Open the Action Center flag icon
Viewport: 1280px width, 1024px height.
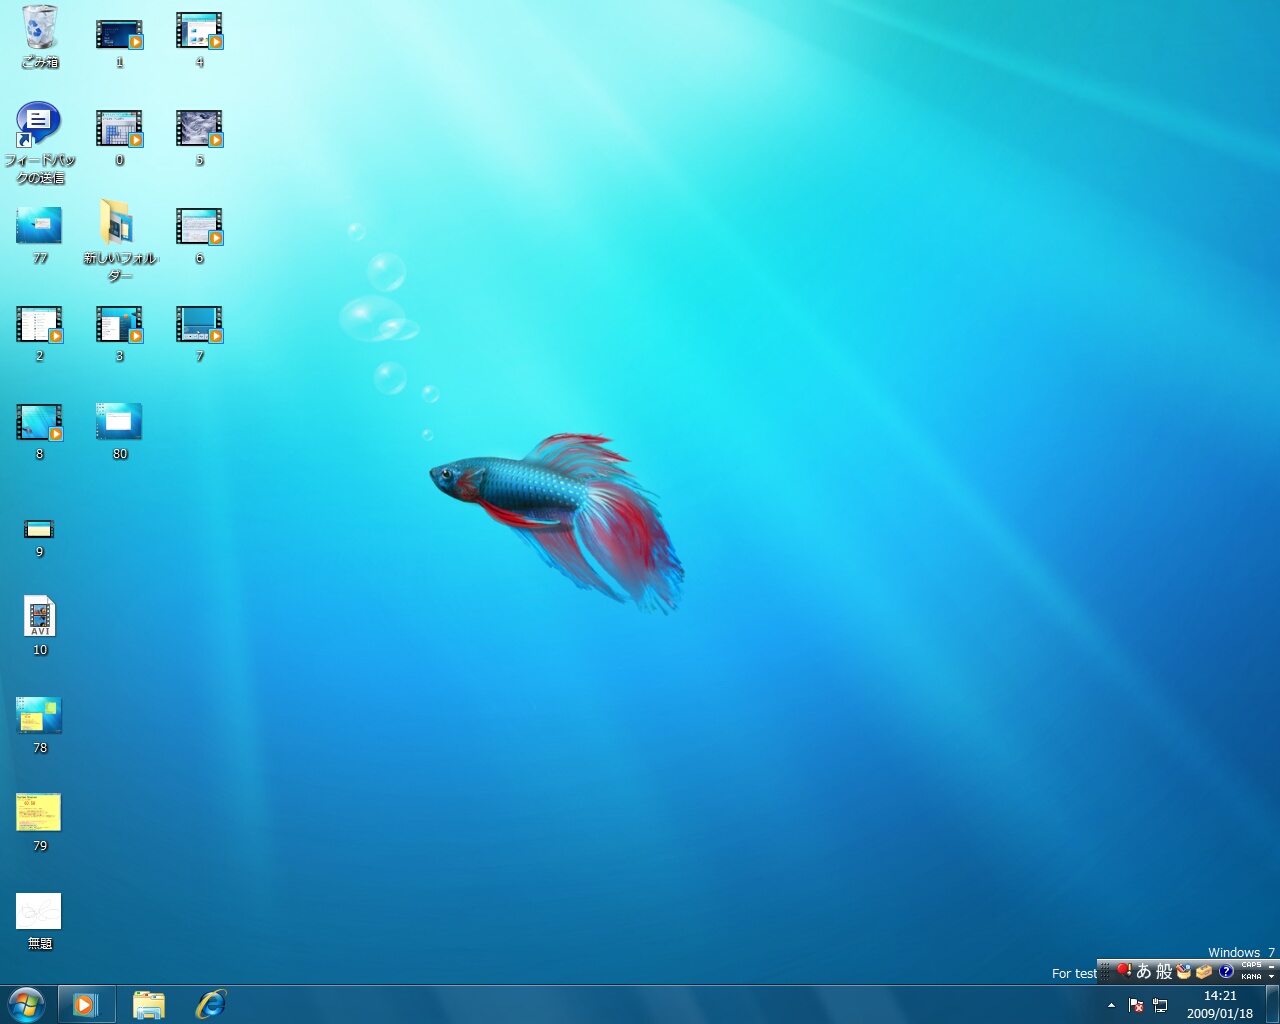pyautogui.click(x=1136, y=1005)
